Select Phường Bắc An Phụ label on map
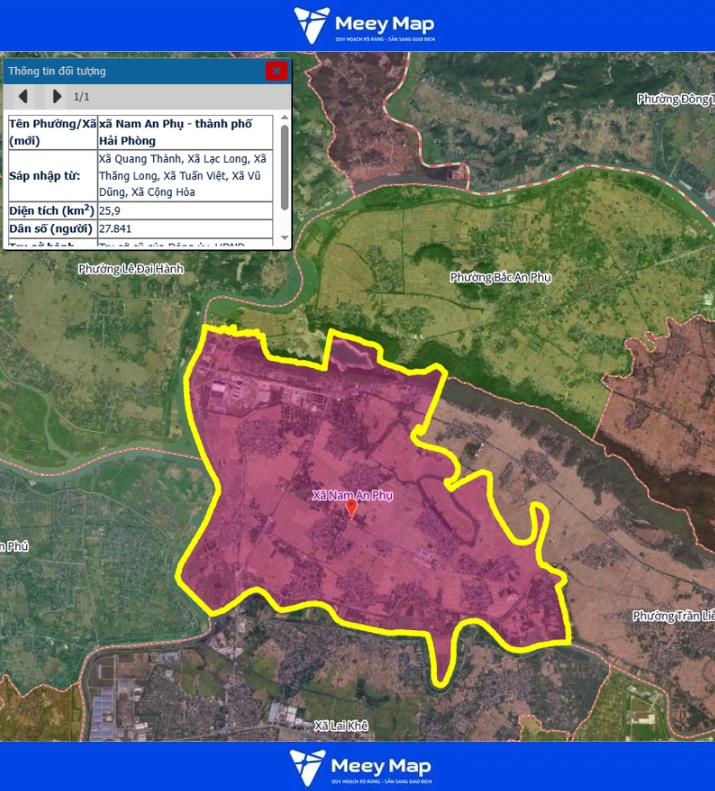Image resolution: width=715 pixels, height=791 pixels. click(x=500, y=277)
